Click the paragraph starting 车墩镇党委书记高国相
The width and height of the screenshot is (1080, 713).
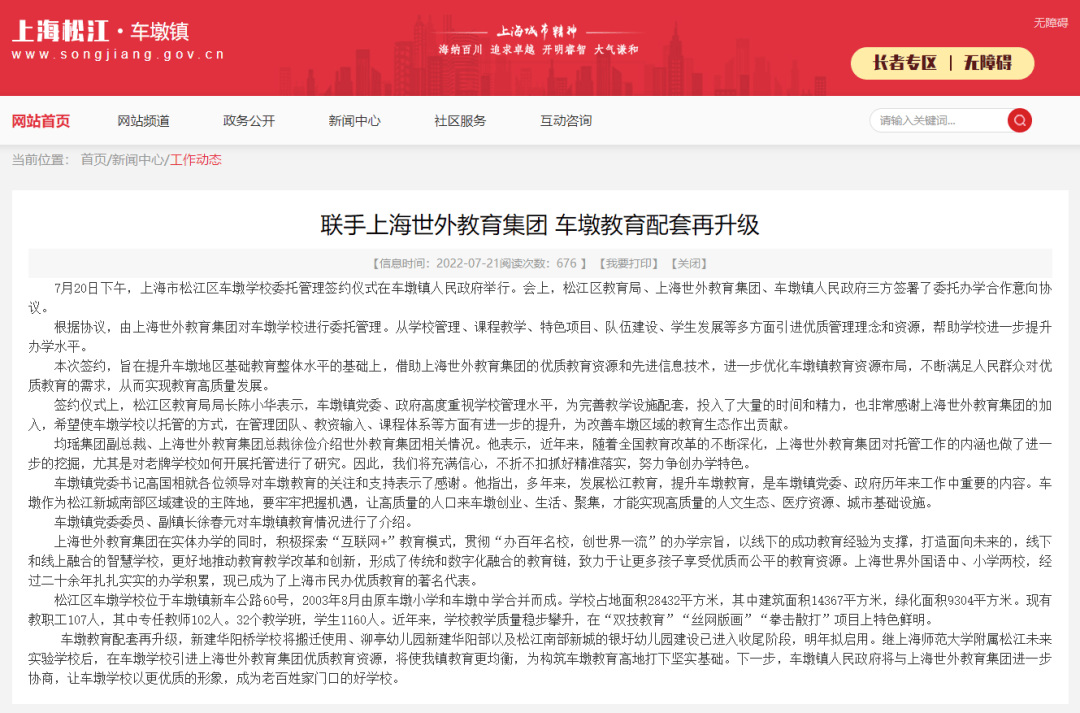pyautogui.click(x=540, y=493)
